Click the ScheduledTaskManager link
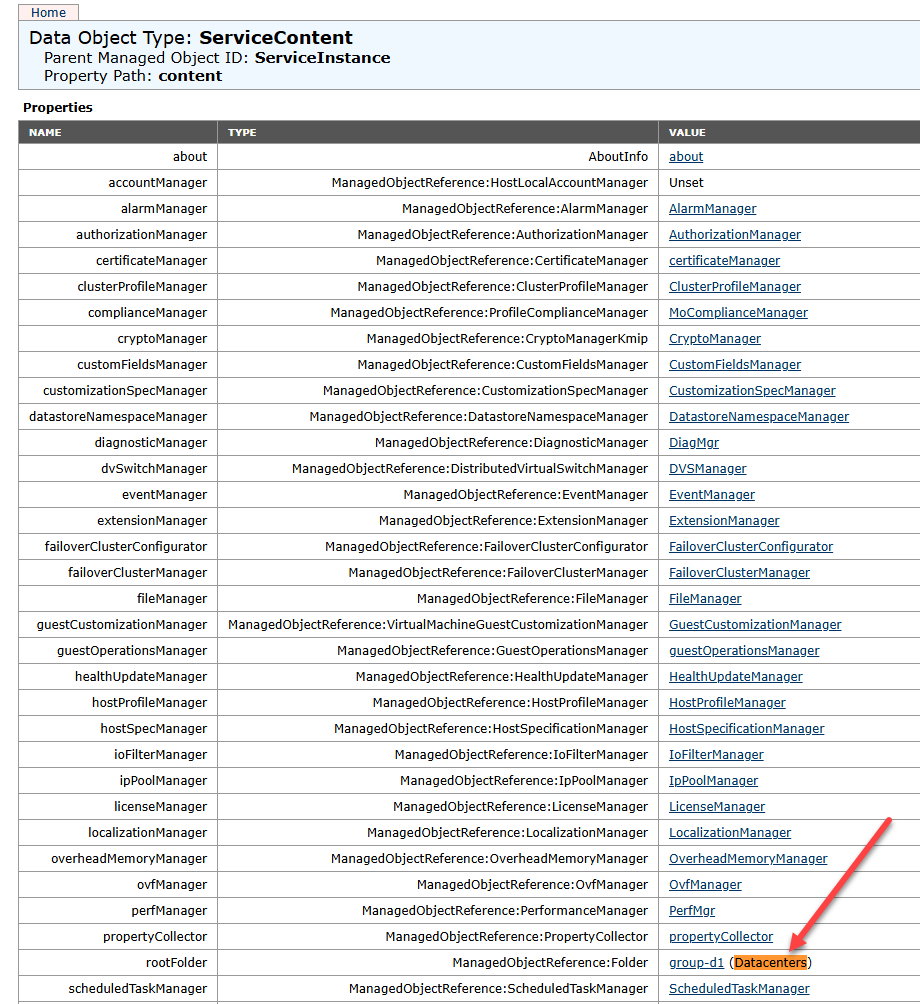 coord(739,989)
